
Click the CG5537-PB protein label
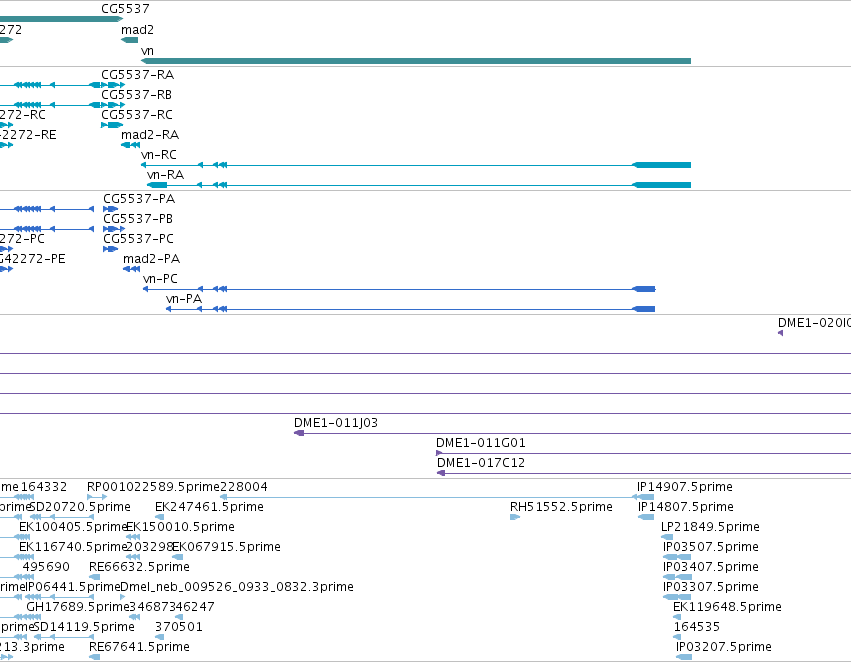(x=138, y=219)
